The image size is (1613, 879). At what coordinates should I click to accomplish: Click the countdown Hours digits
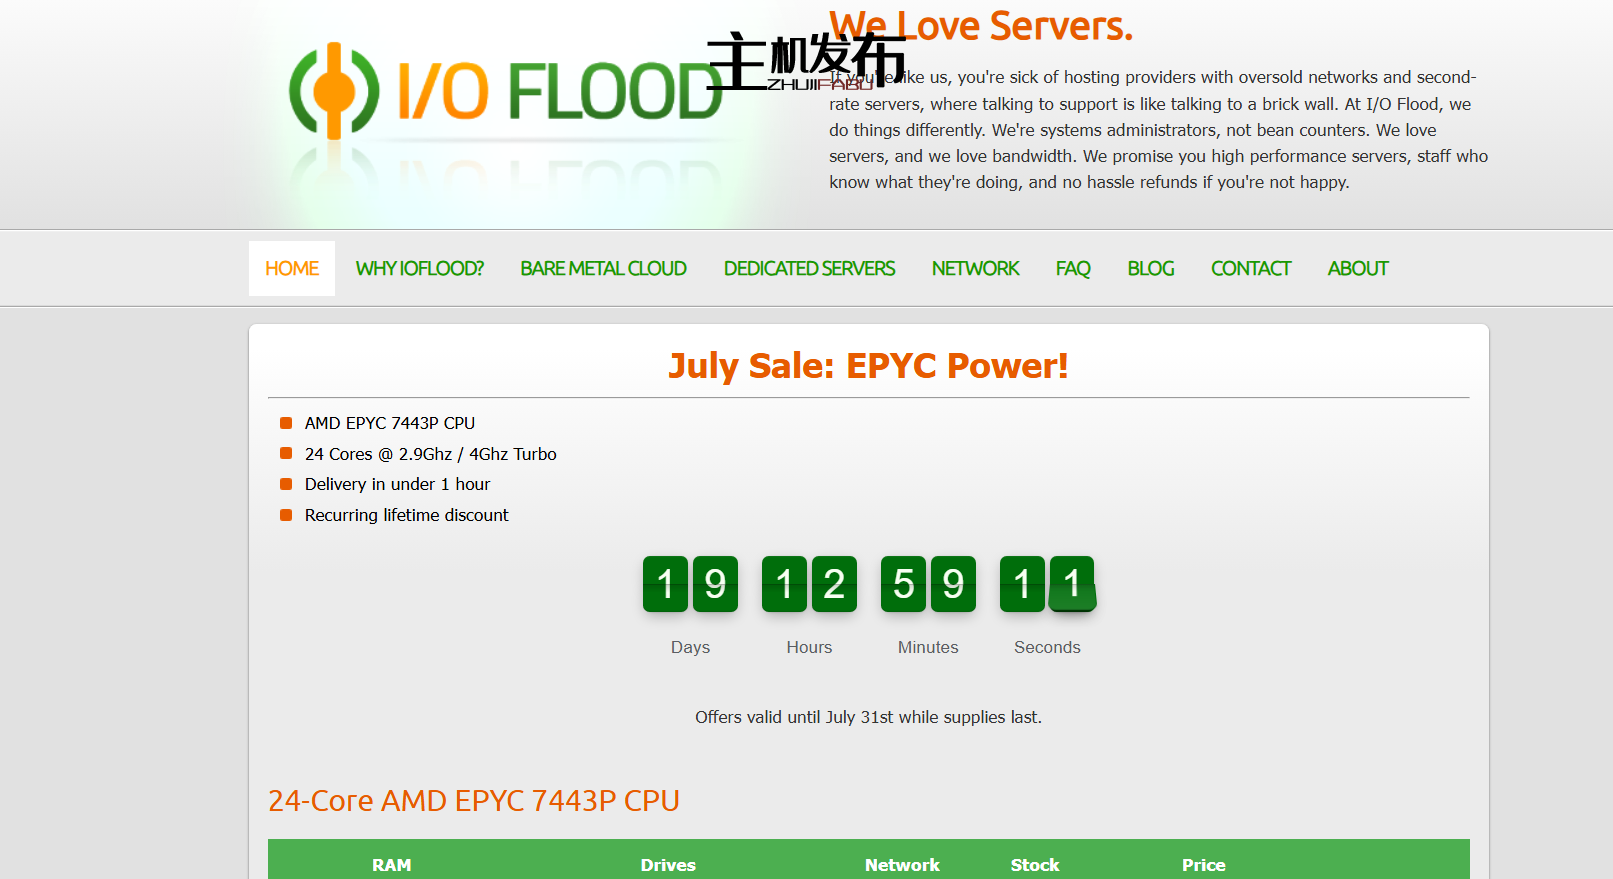809,584
